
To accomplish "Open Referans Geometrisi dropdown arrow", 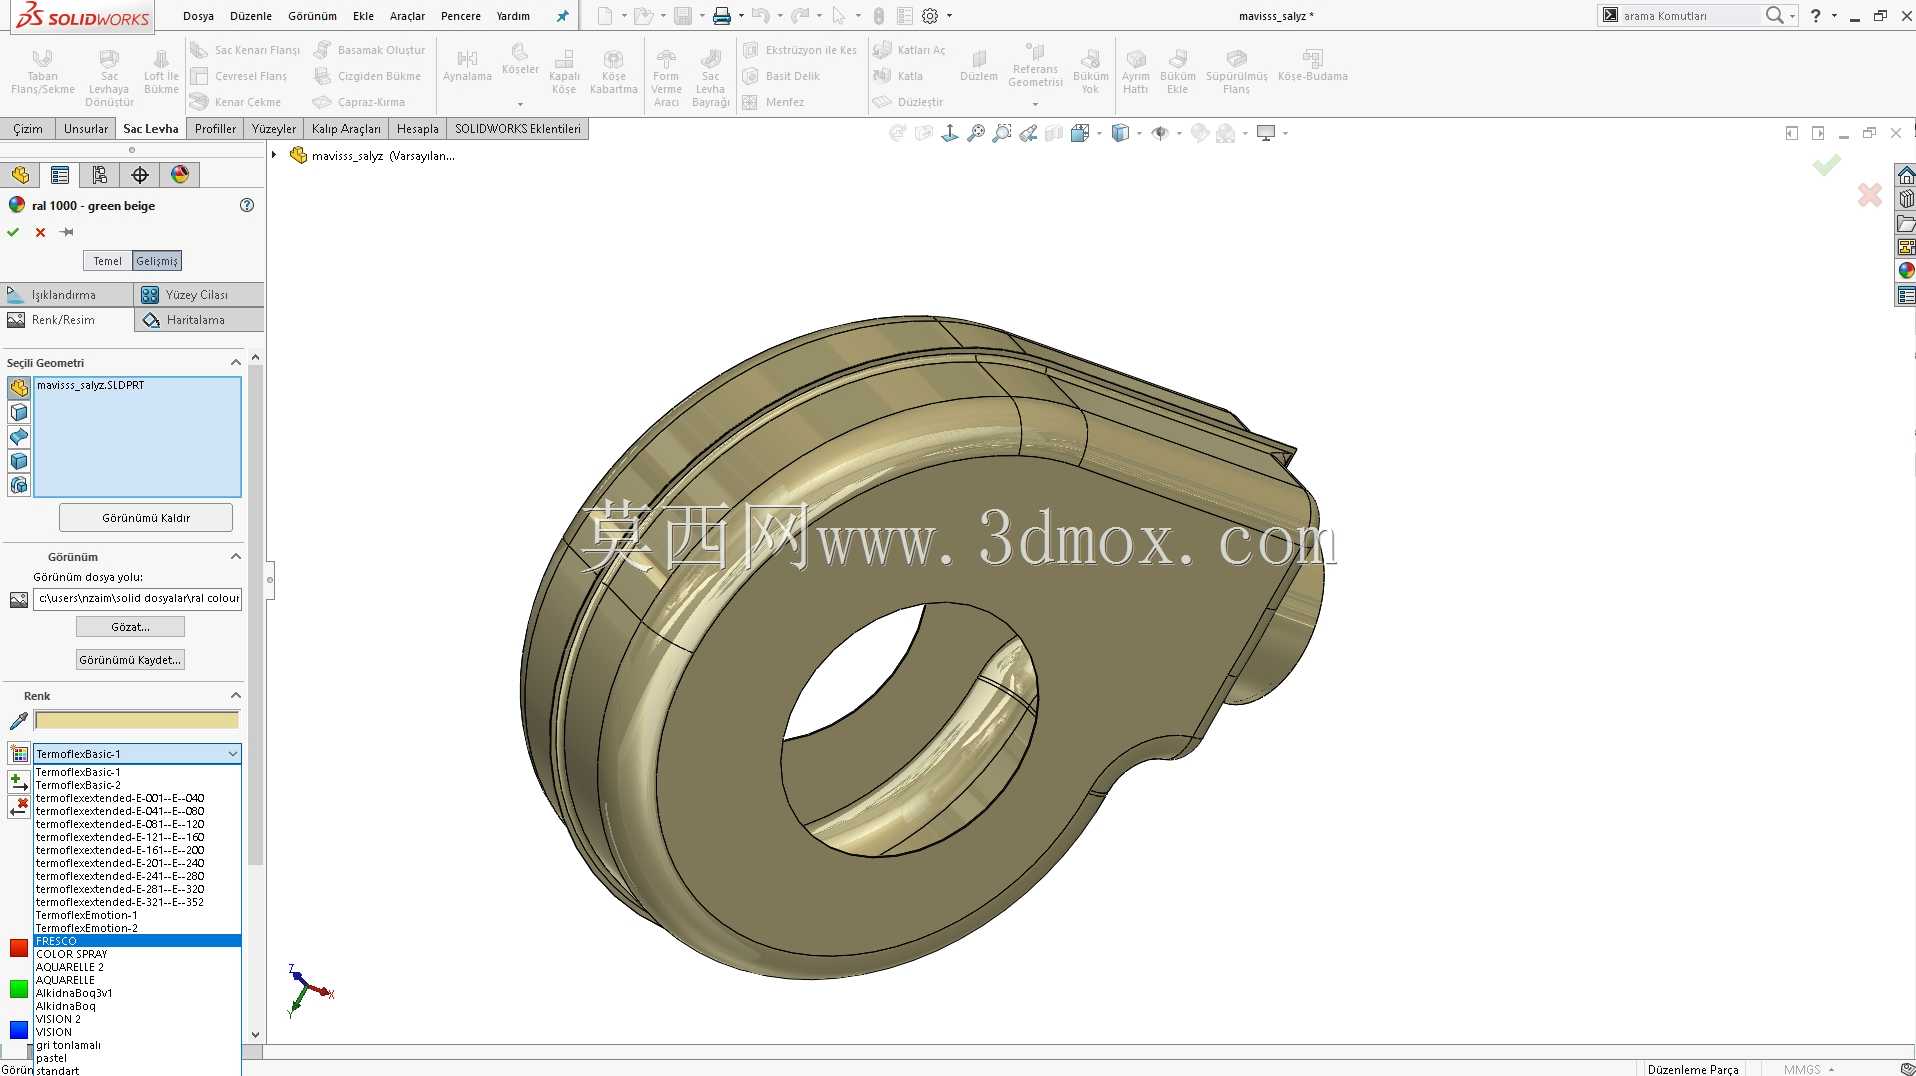I will 1035,104.
